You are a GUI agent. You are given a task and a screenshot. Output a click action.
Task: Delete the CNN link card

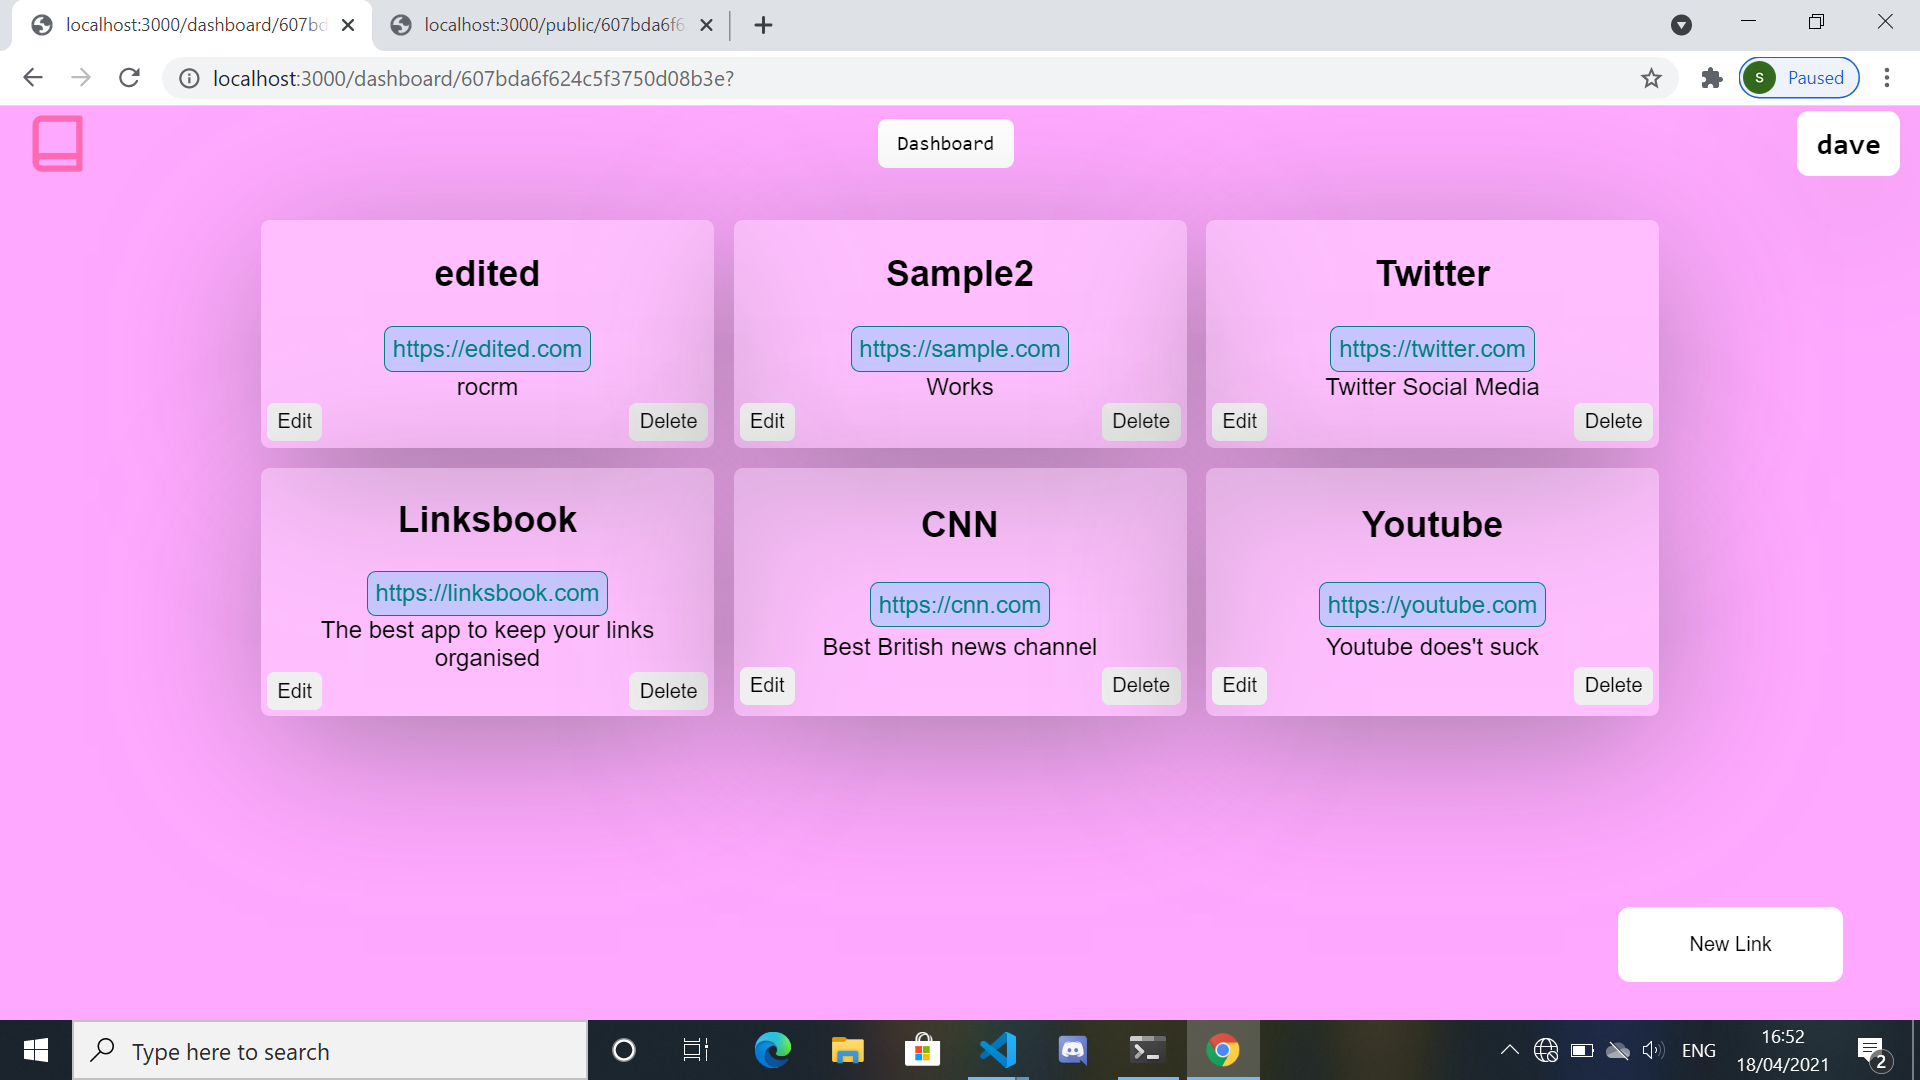click(x=1141, y=685)
